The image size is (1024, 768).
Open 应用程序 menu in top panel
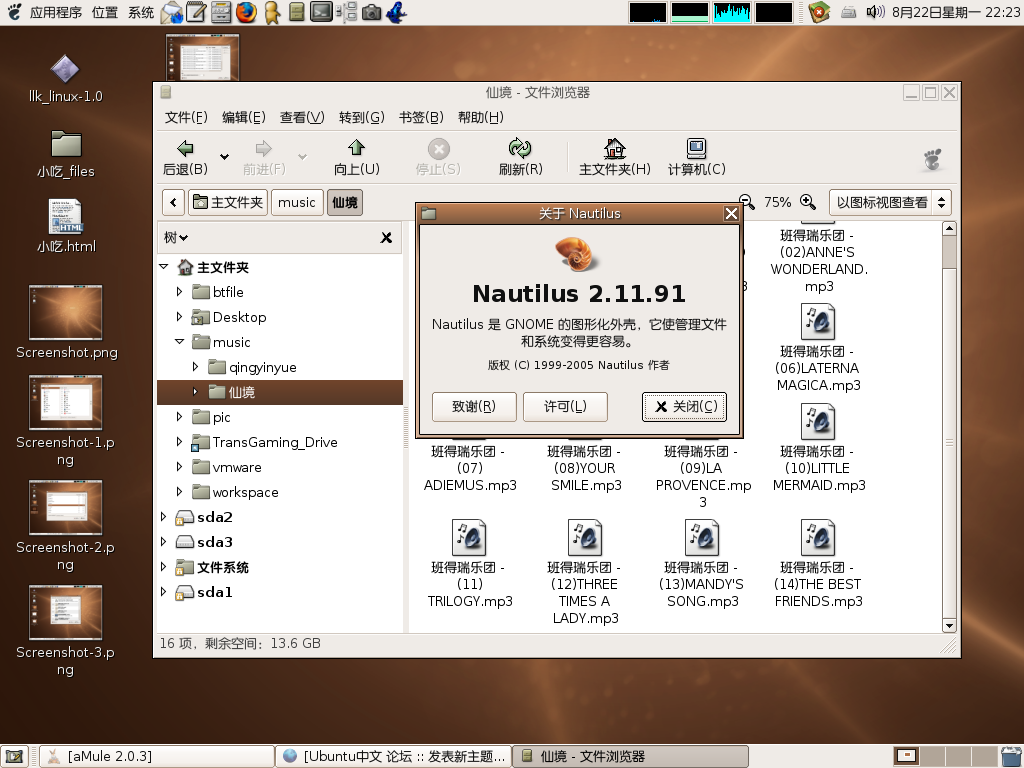coord(56,12)
